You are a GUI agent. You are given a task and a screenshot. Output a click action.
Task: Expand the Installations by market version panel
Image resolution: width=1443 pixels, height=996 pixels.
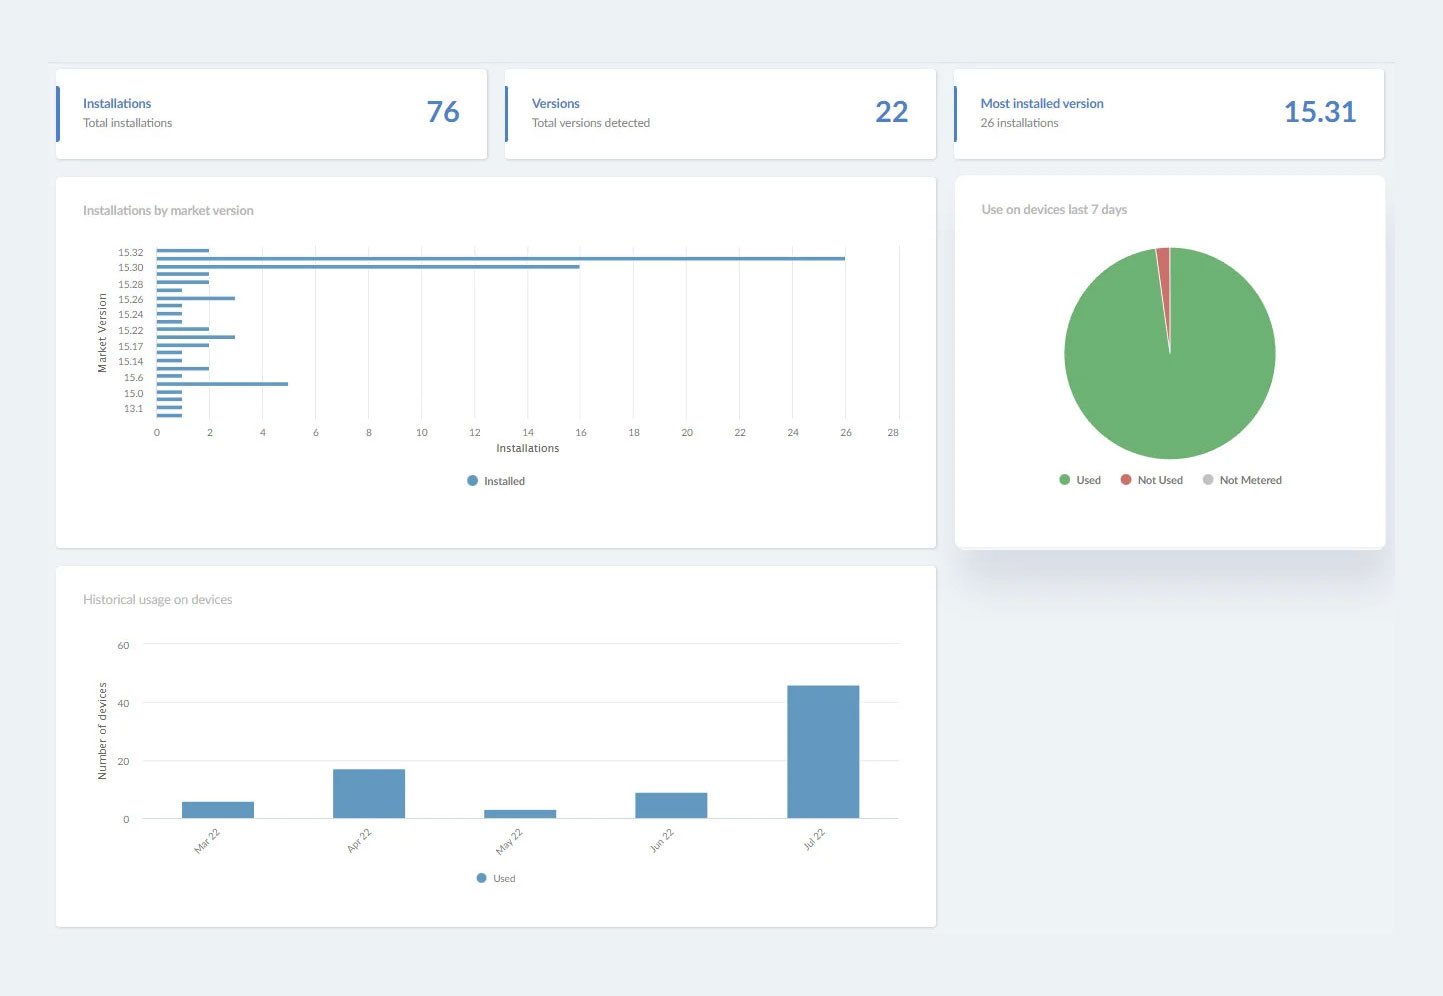167,210
